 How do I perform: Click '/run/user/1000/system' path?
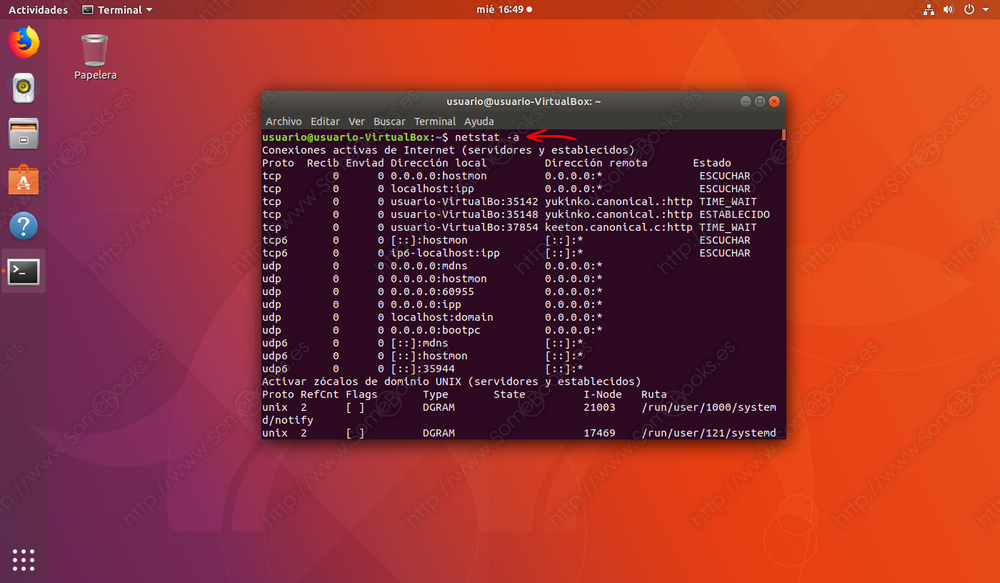click(x=709, y=407)
